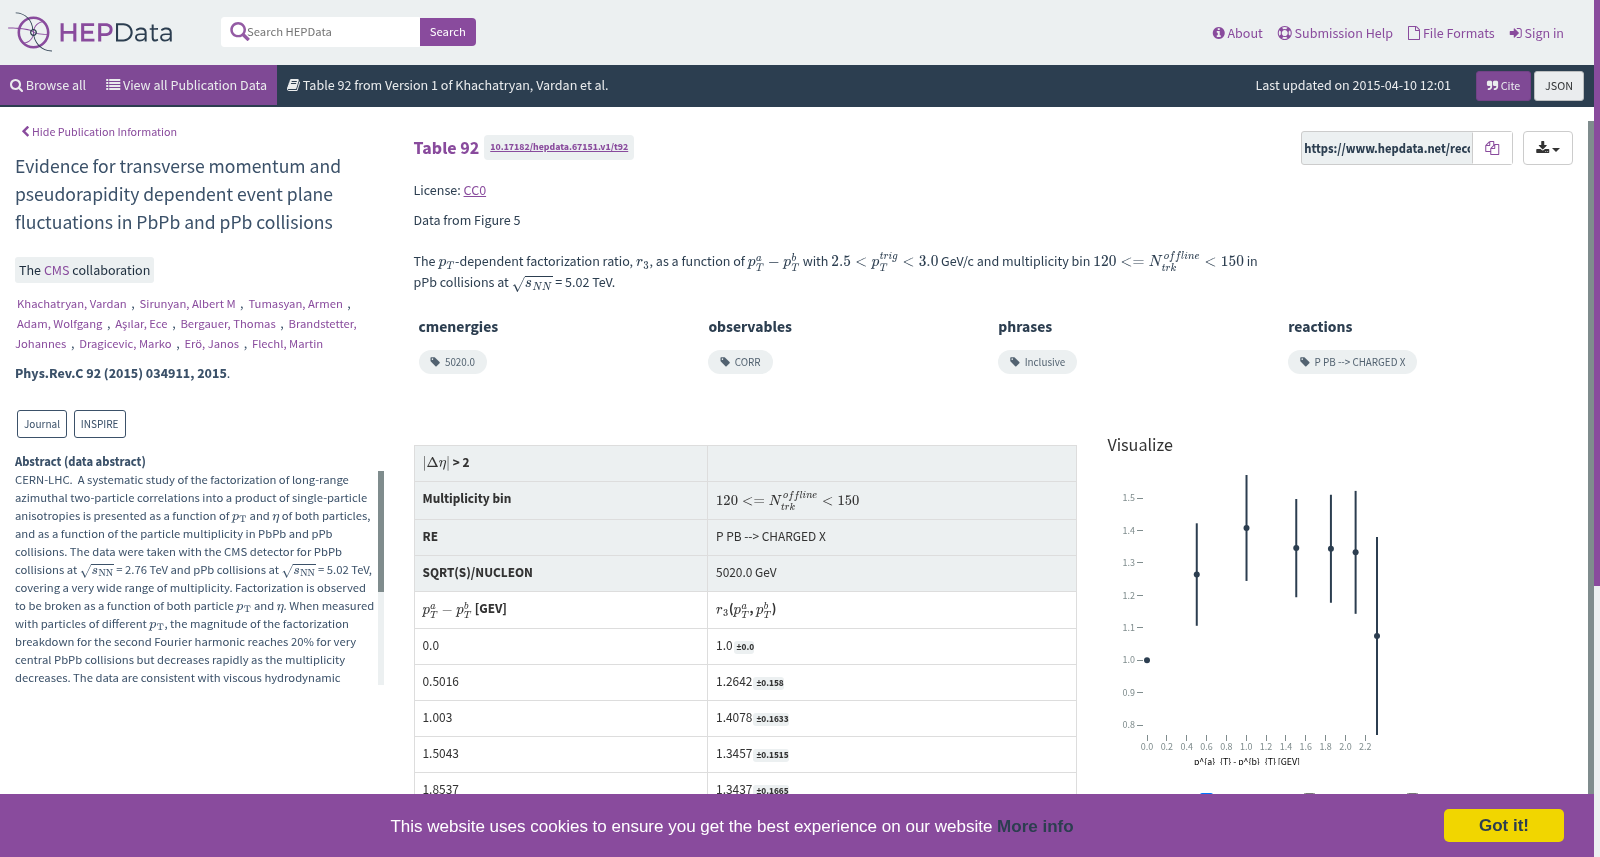The image size is (1600, 857).
Task: Click the purple Search button
Action: (x=448, y=32)
